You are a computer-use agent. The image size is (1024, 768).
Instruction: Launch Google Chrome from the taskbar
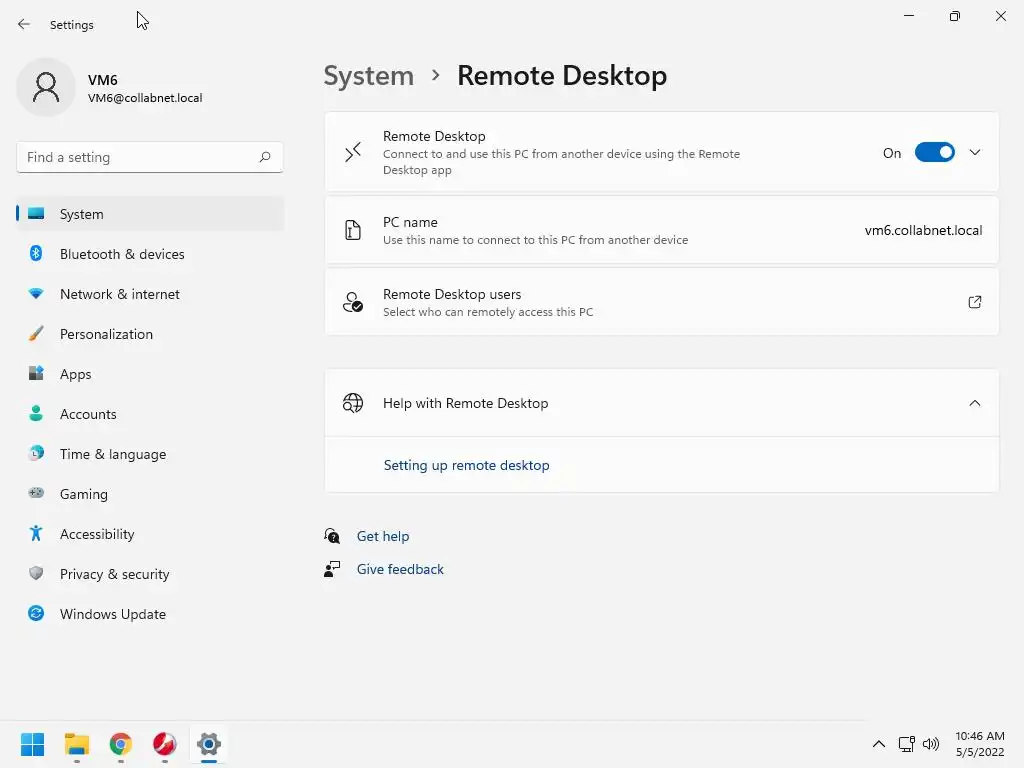(x=121, y=744)
